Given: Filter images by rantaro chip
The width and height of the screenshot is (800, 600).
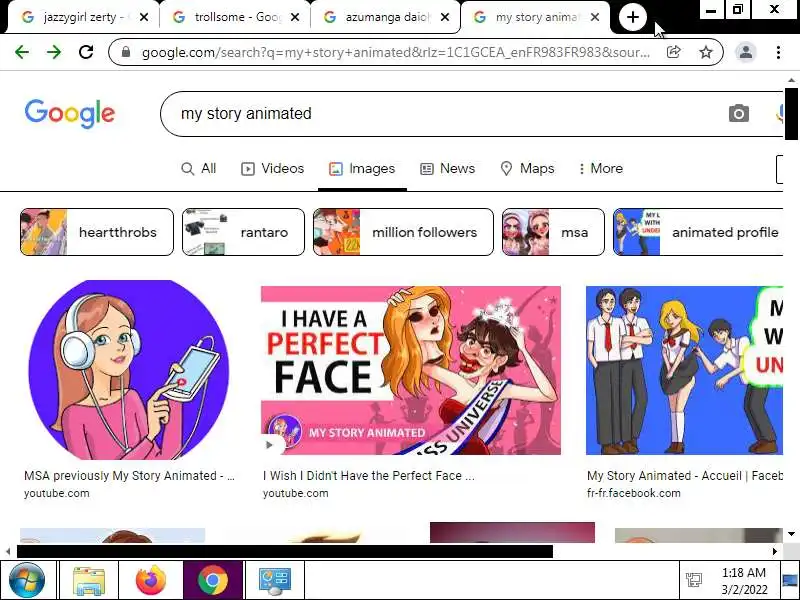Looking at the screenshot, I should (x=243, y=232).
